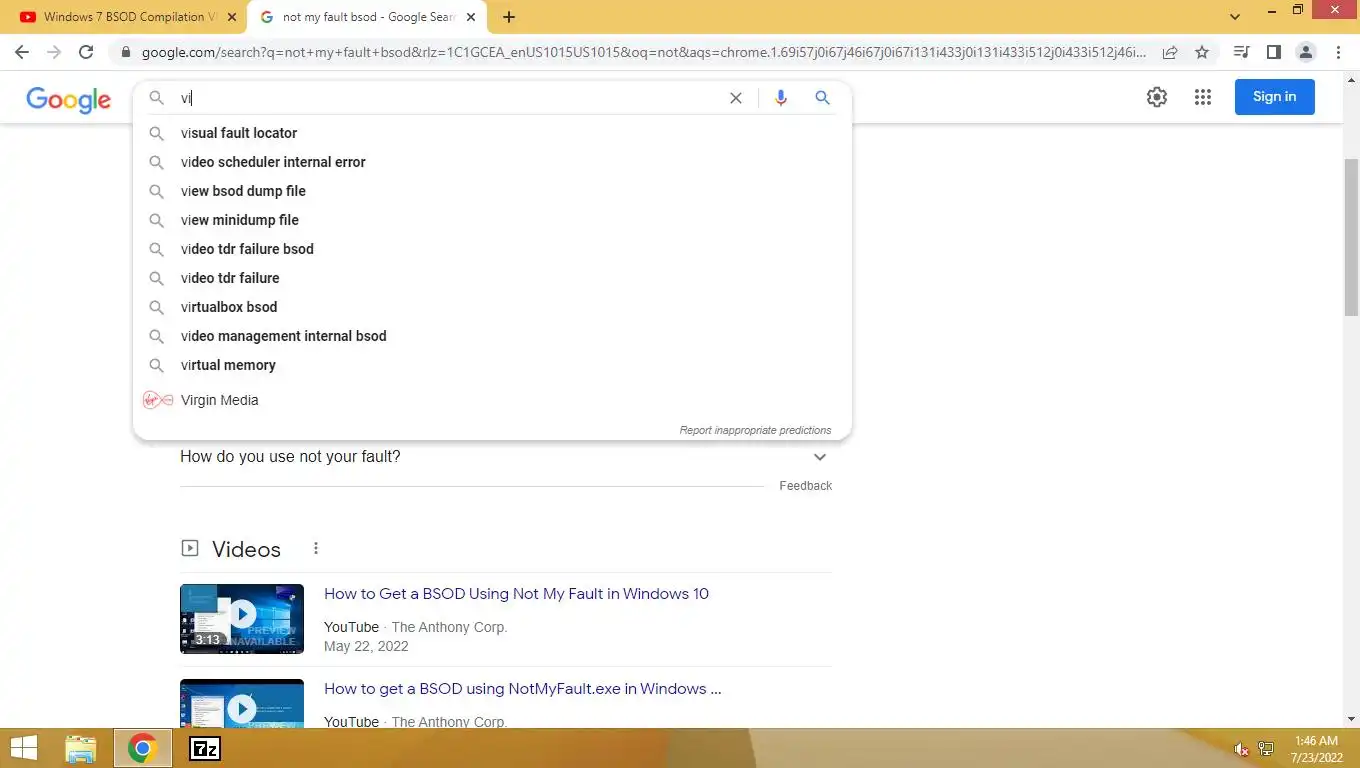This screenshot has width=1360, height=768.
Task: Open Google quick settings gear
Action: 1157,97
